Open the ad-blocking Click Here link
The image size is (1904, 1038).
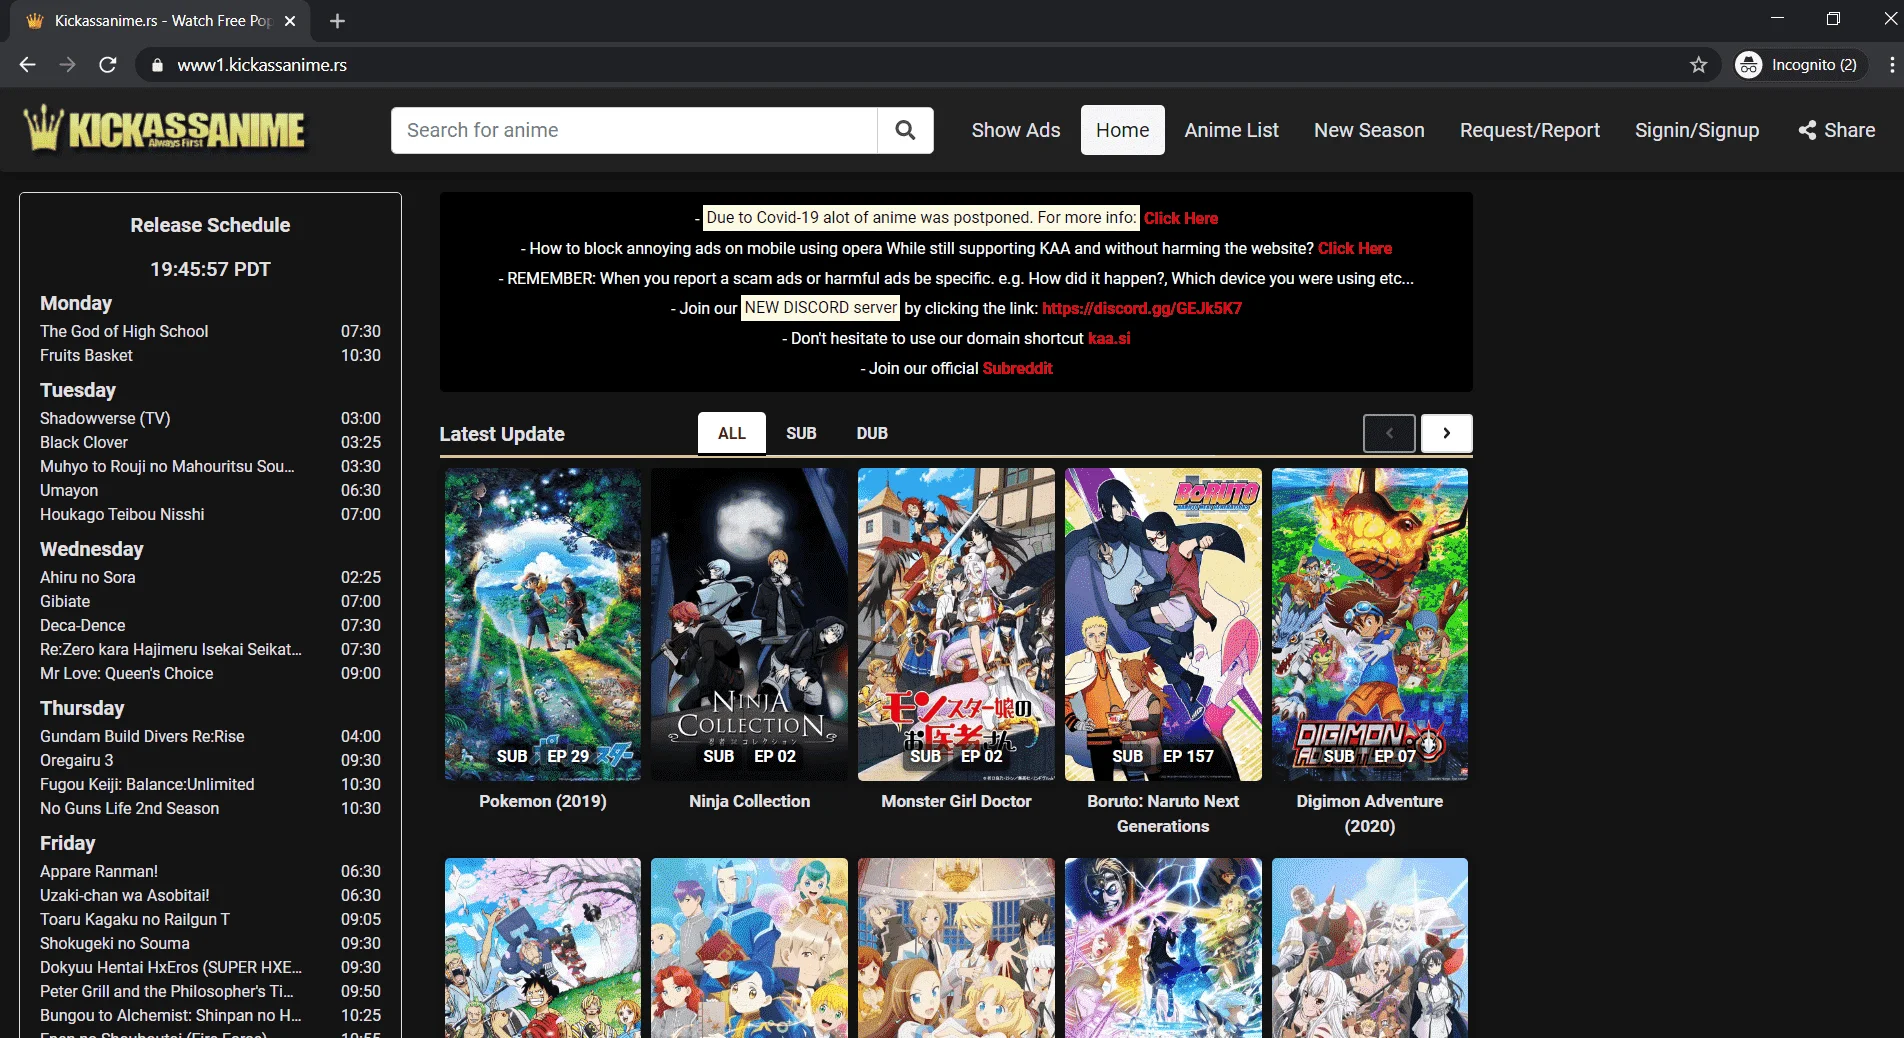(1355, 248)
